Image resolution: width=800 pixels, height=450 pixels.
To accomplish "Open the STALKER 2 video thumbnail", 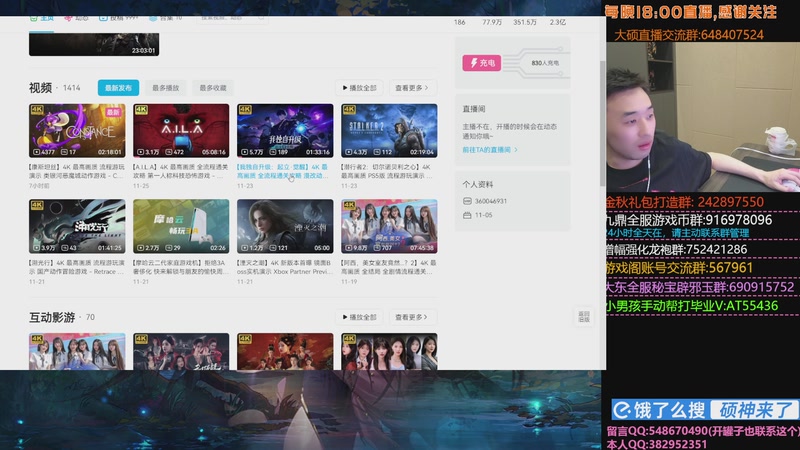I will click(389, 131).
